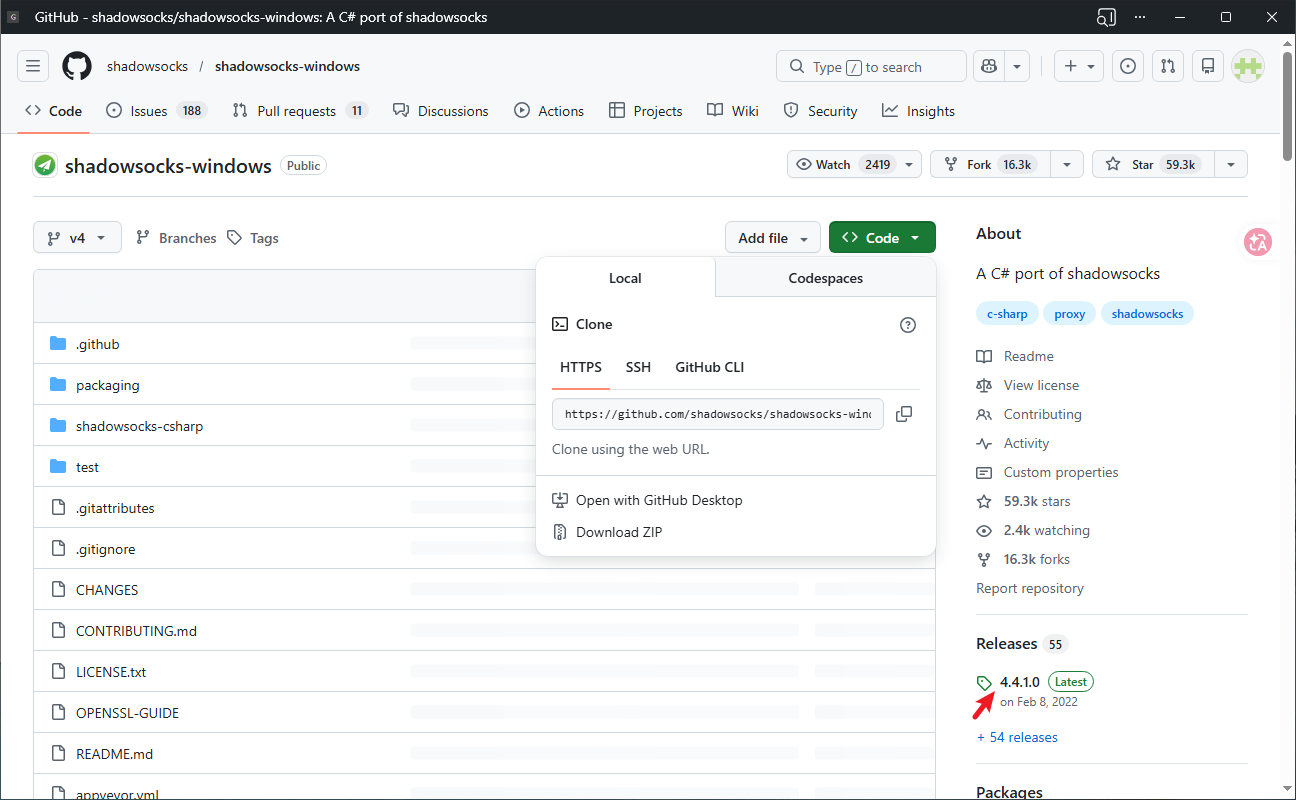Click Download ZIP option
This screenshot has height=800, width=1296.
point(618,532)
